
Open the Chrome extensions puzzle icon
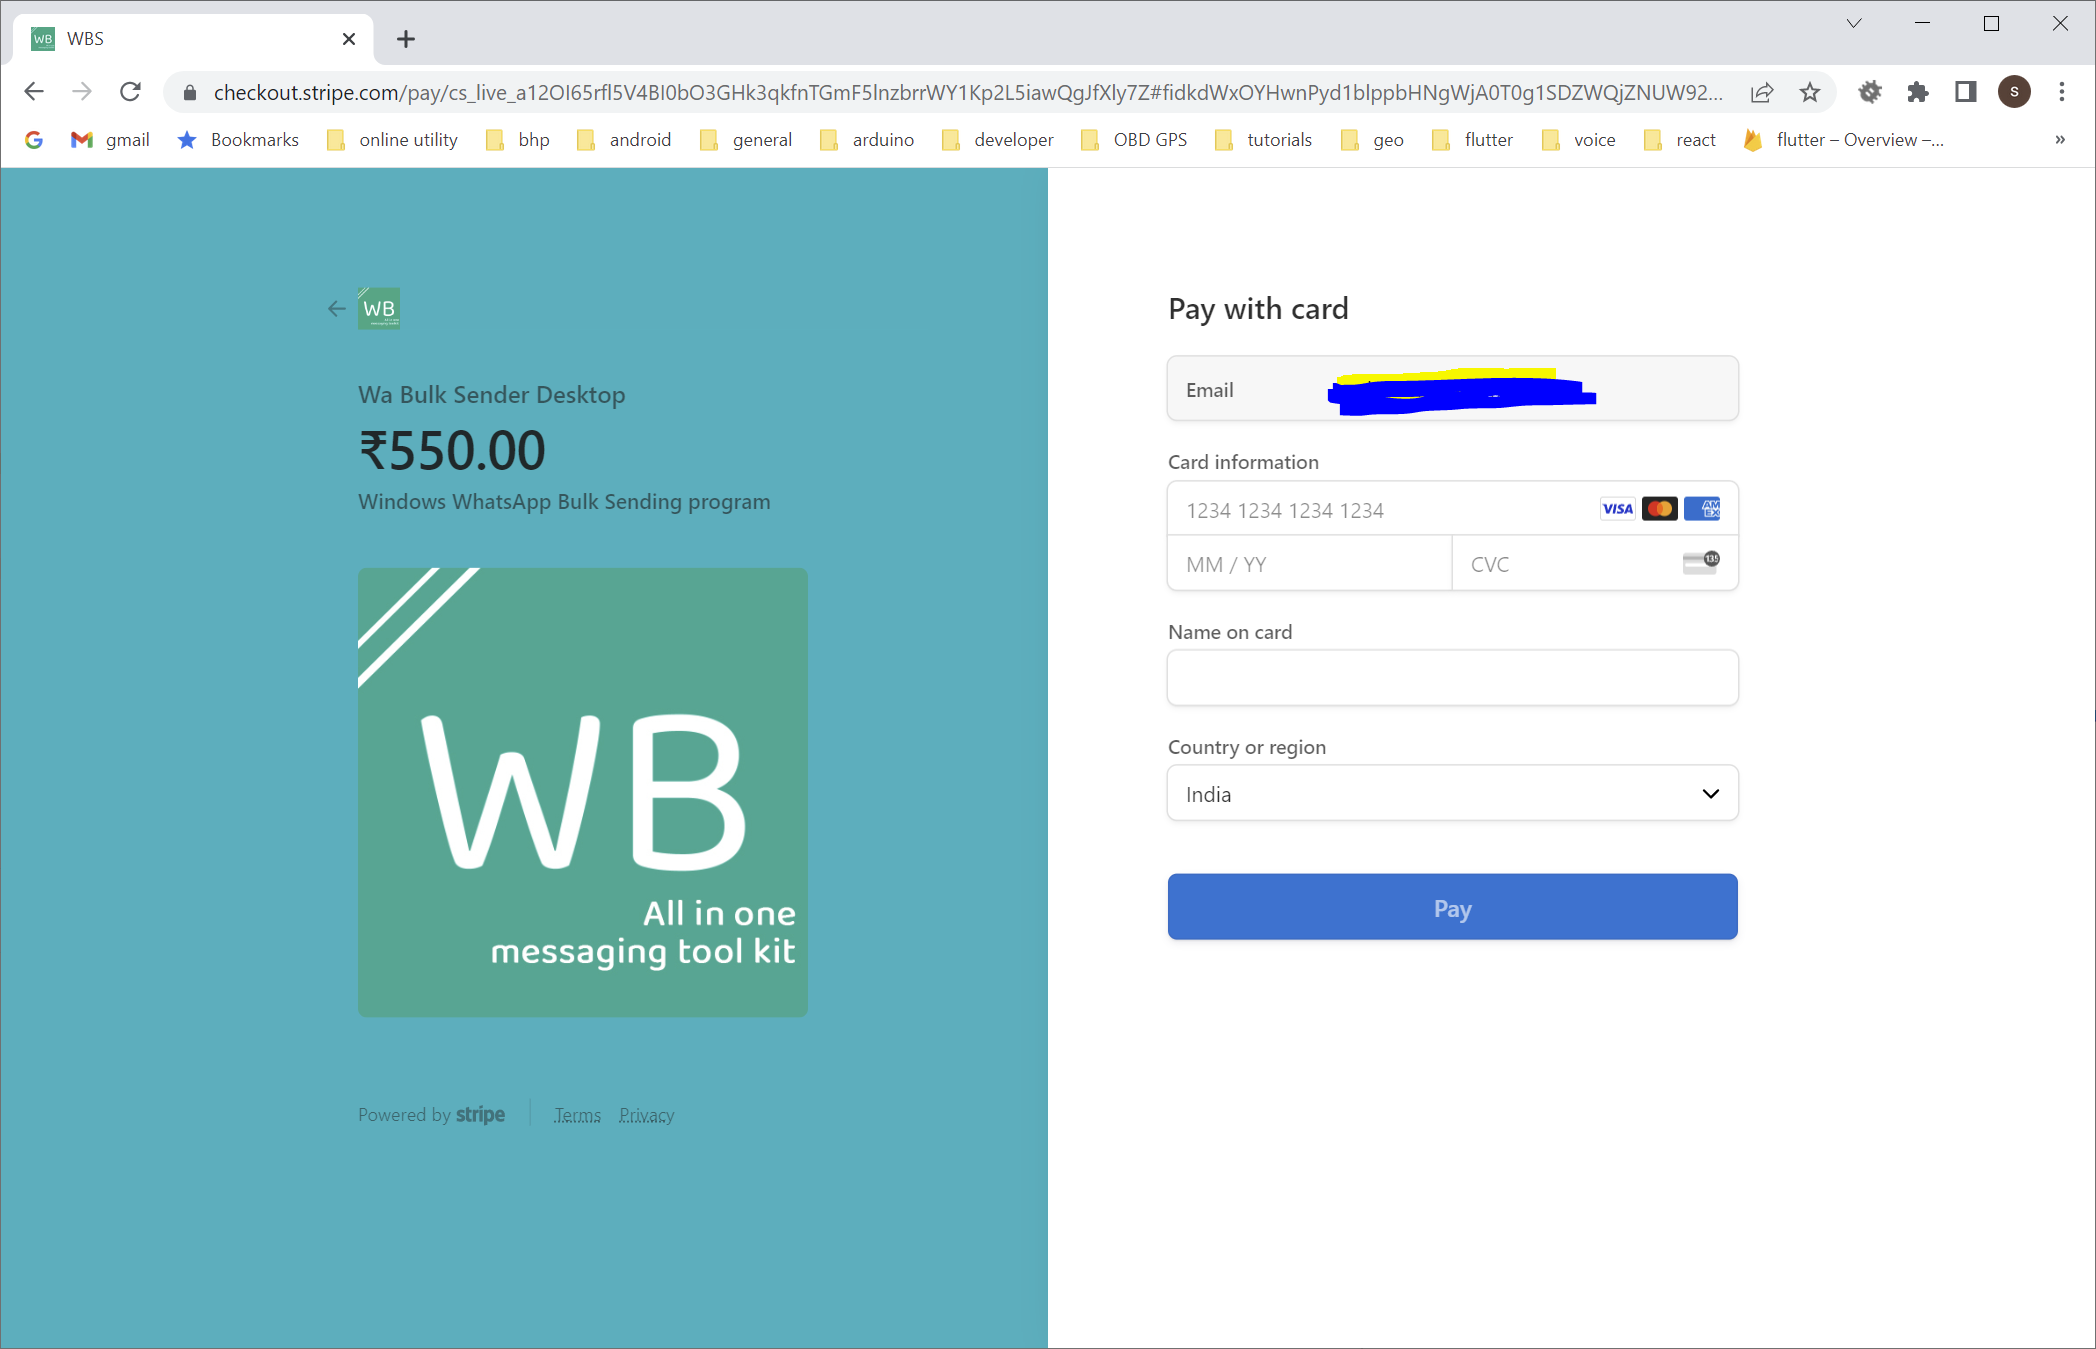(1917, 93)
